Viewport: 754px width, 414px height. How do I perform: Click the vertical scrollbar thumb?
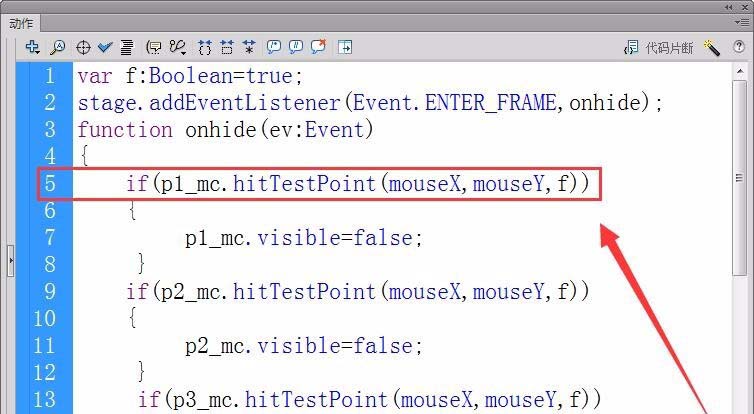(x=740, y=178)
